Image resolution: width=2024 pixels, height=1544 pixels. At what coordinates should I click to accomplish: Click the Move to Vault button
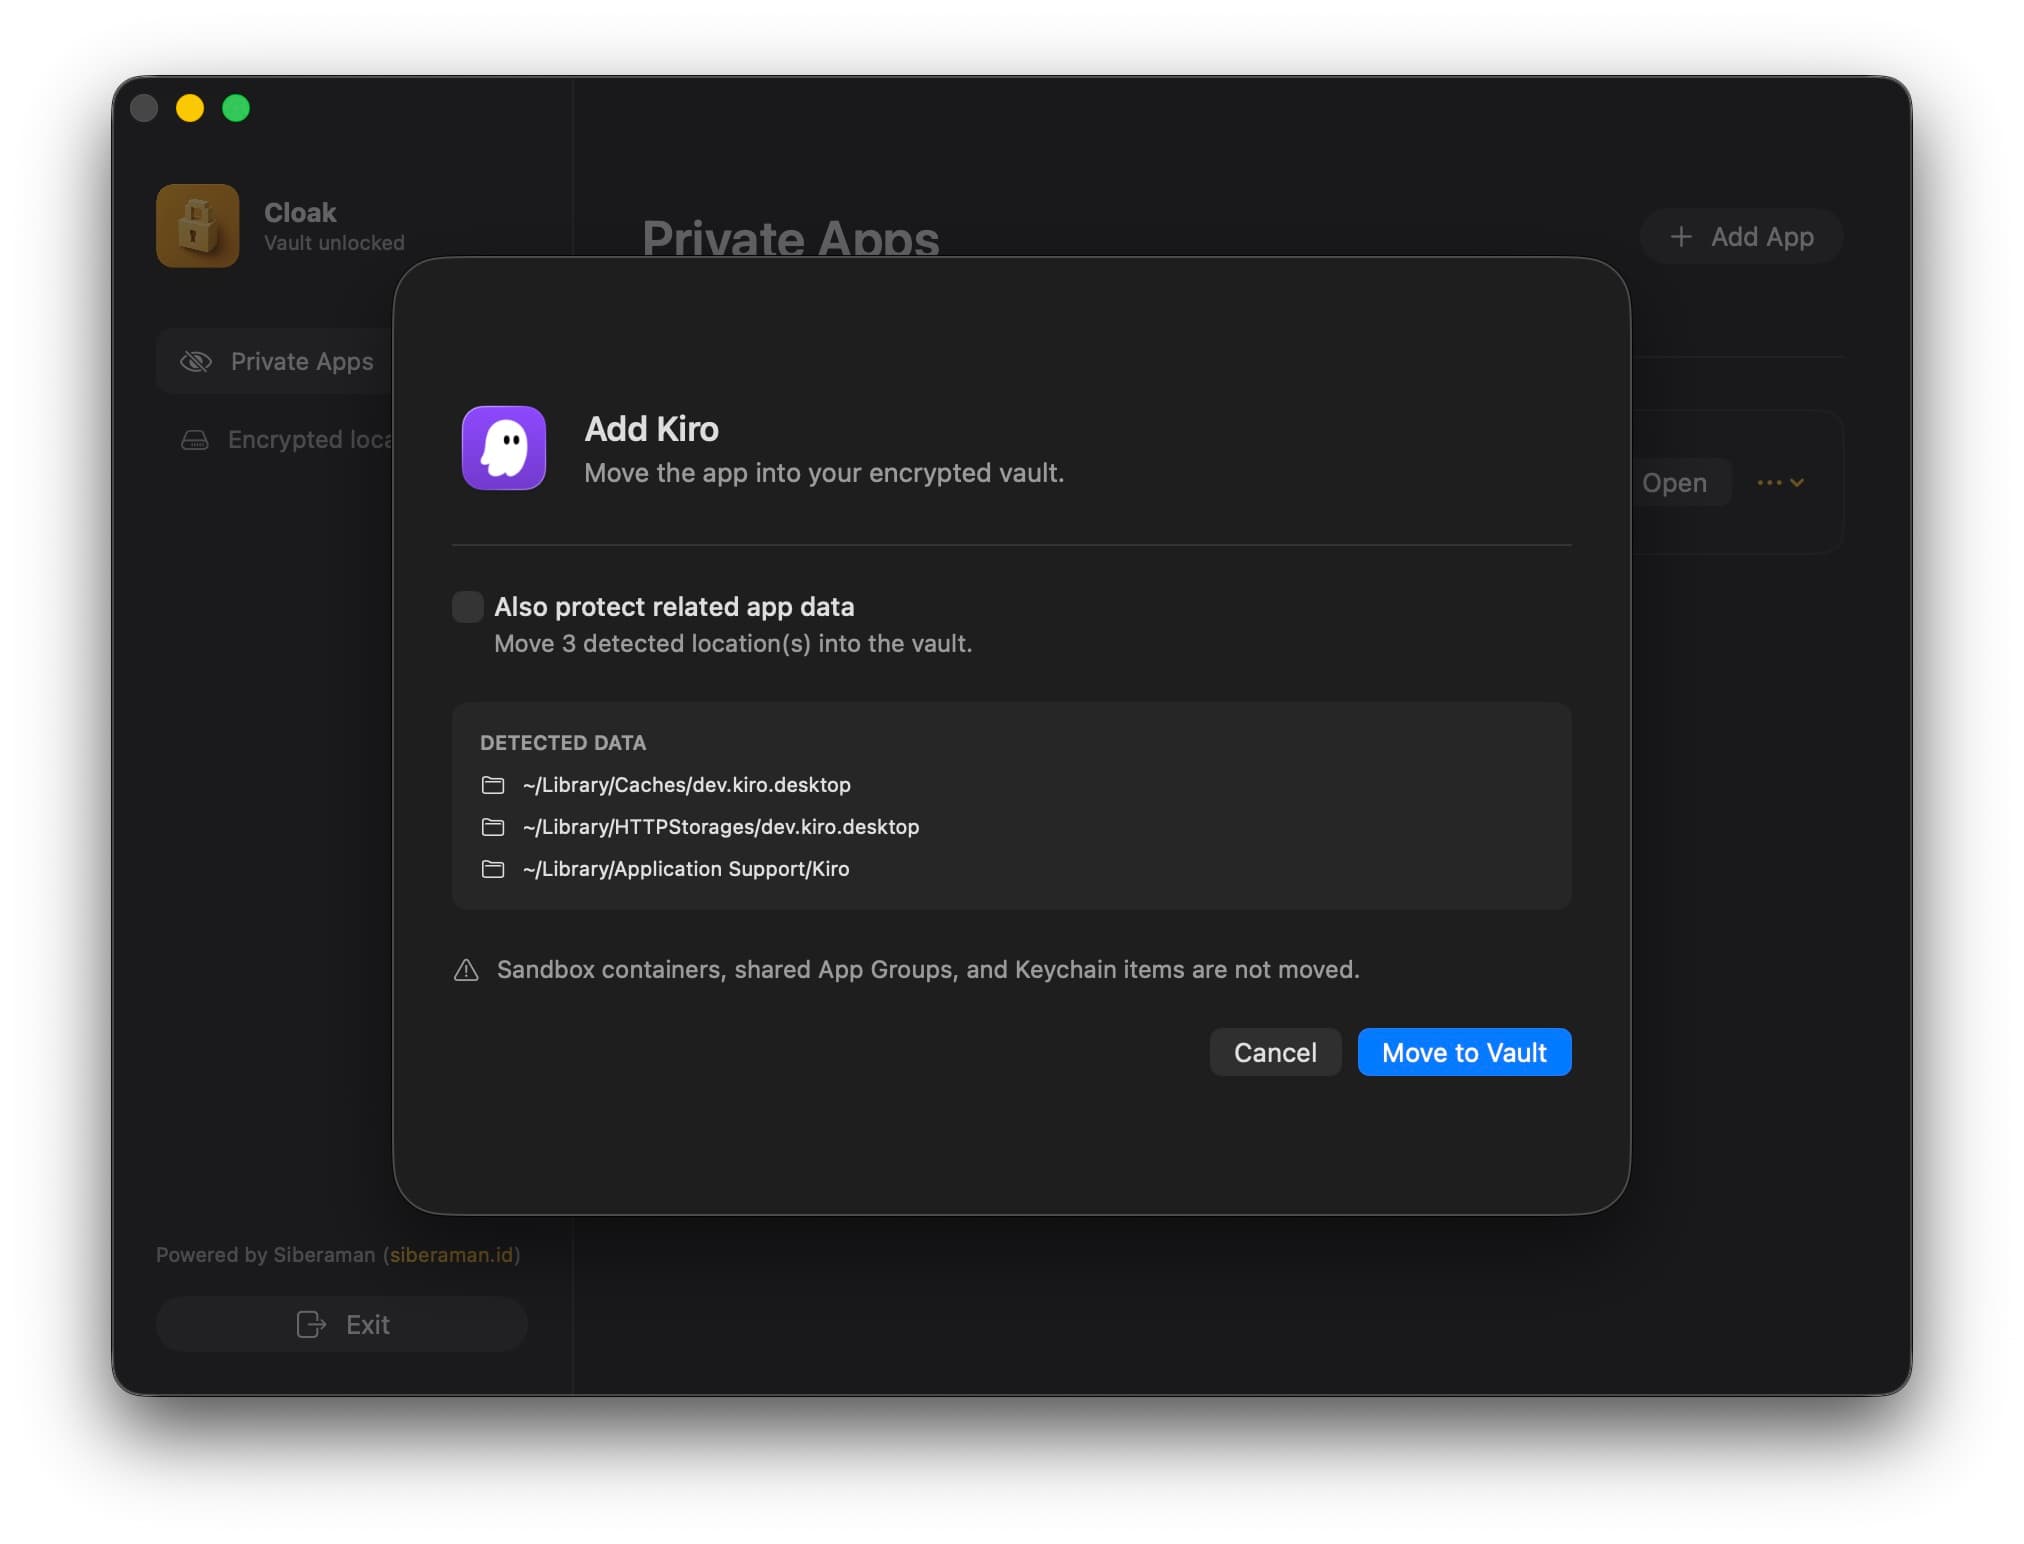click(1464, 1052)
